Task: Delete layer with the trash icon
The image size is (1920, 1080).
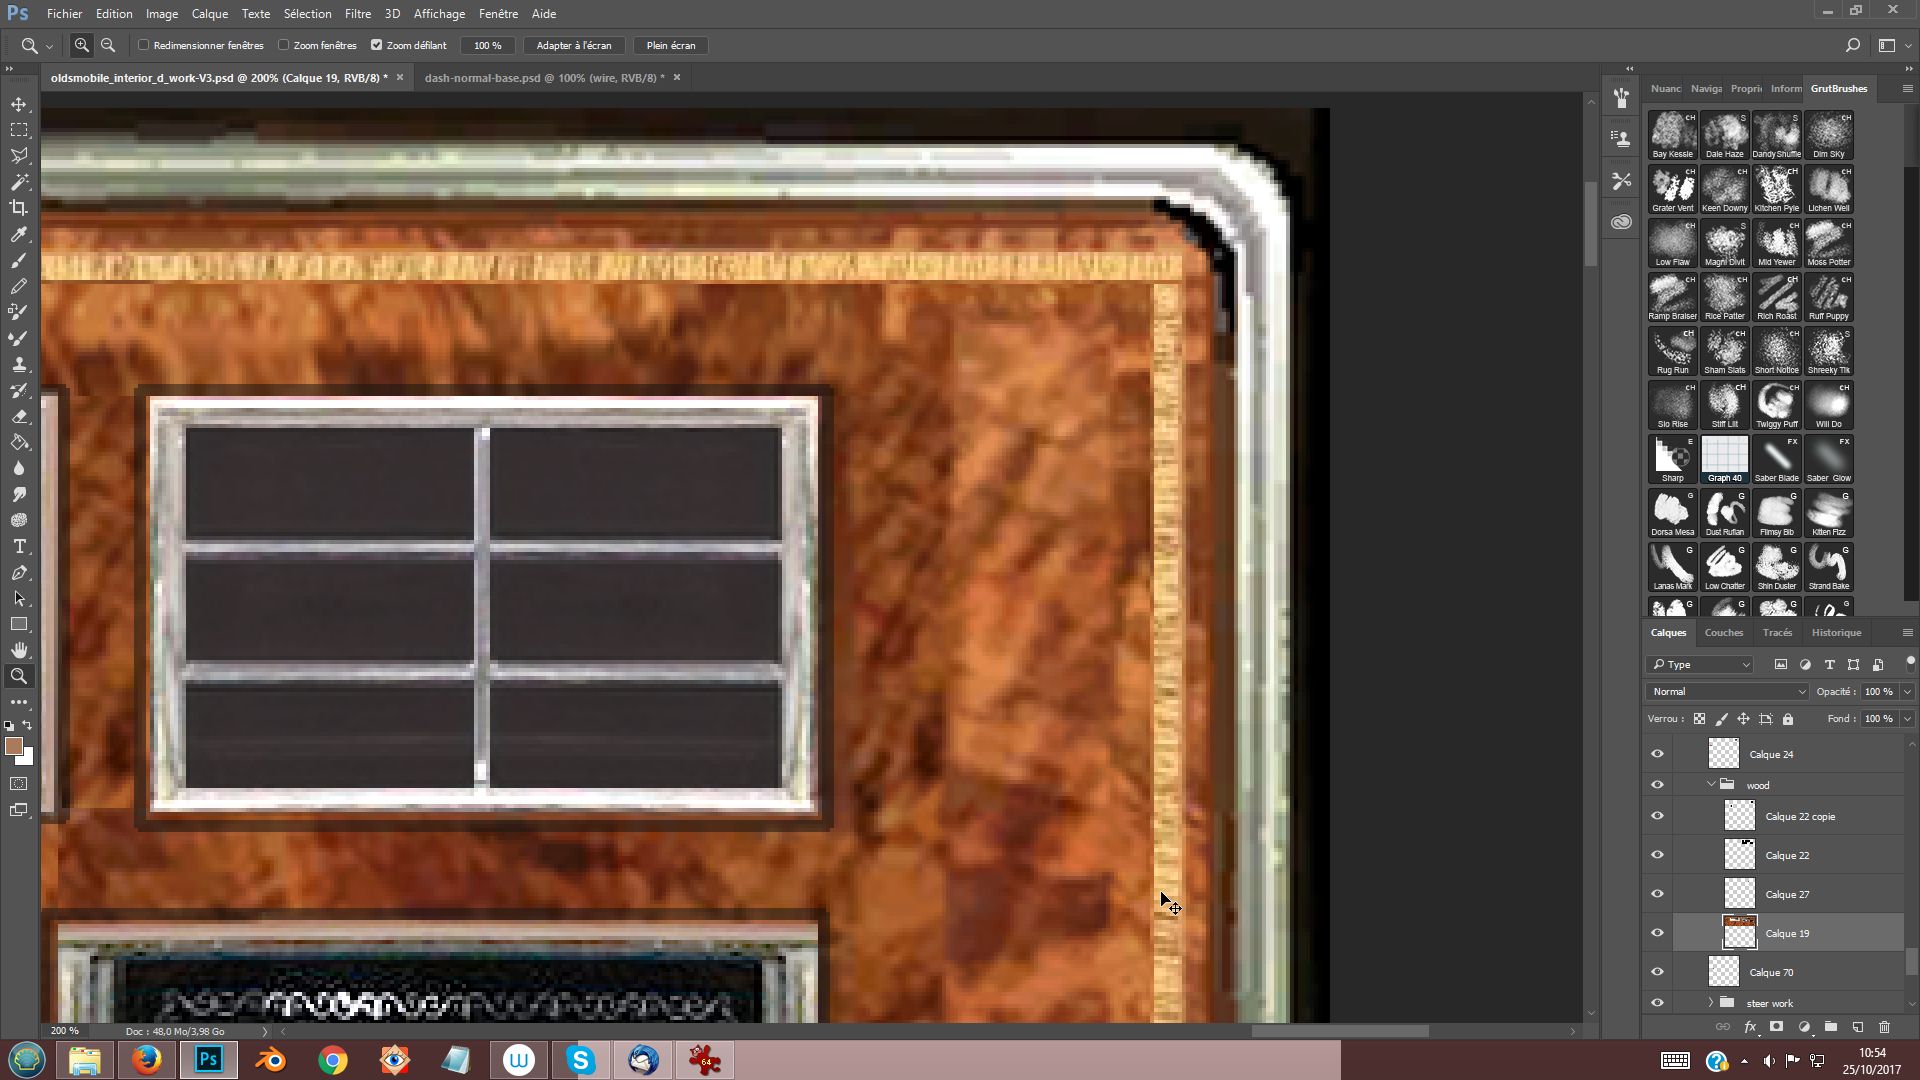Action: [x=1884, y=1027]
